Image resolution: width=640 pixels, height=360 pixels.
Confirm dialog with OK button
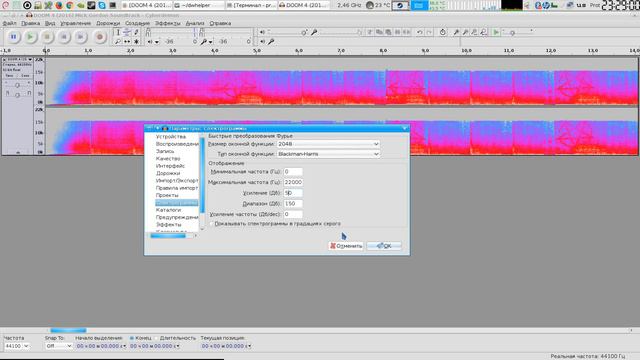tap(384, 246)
